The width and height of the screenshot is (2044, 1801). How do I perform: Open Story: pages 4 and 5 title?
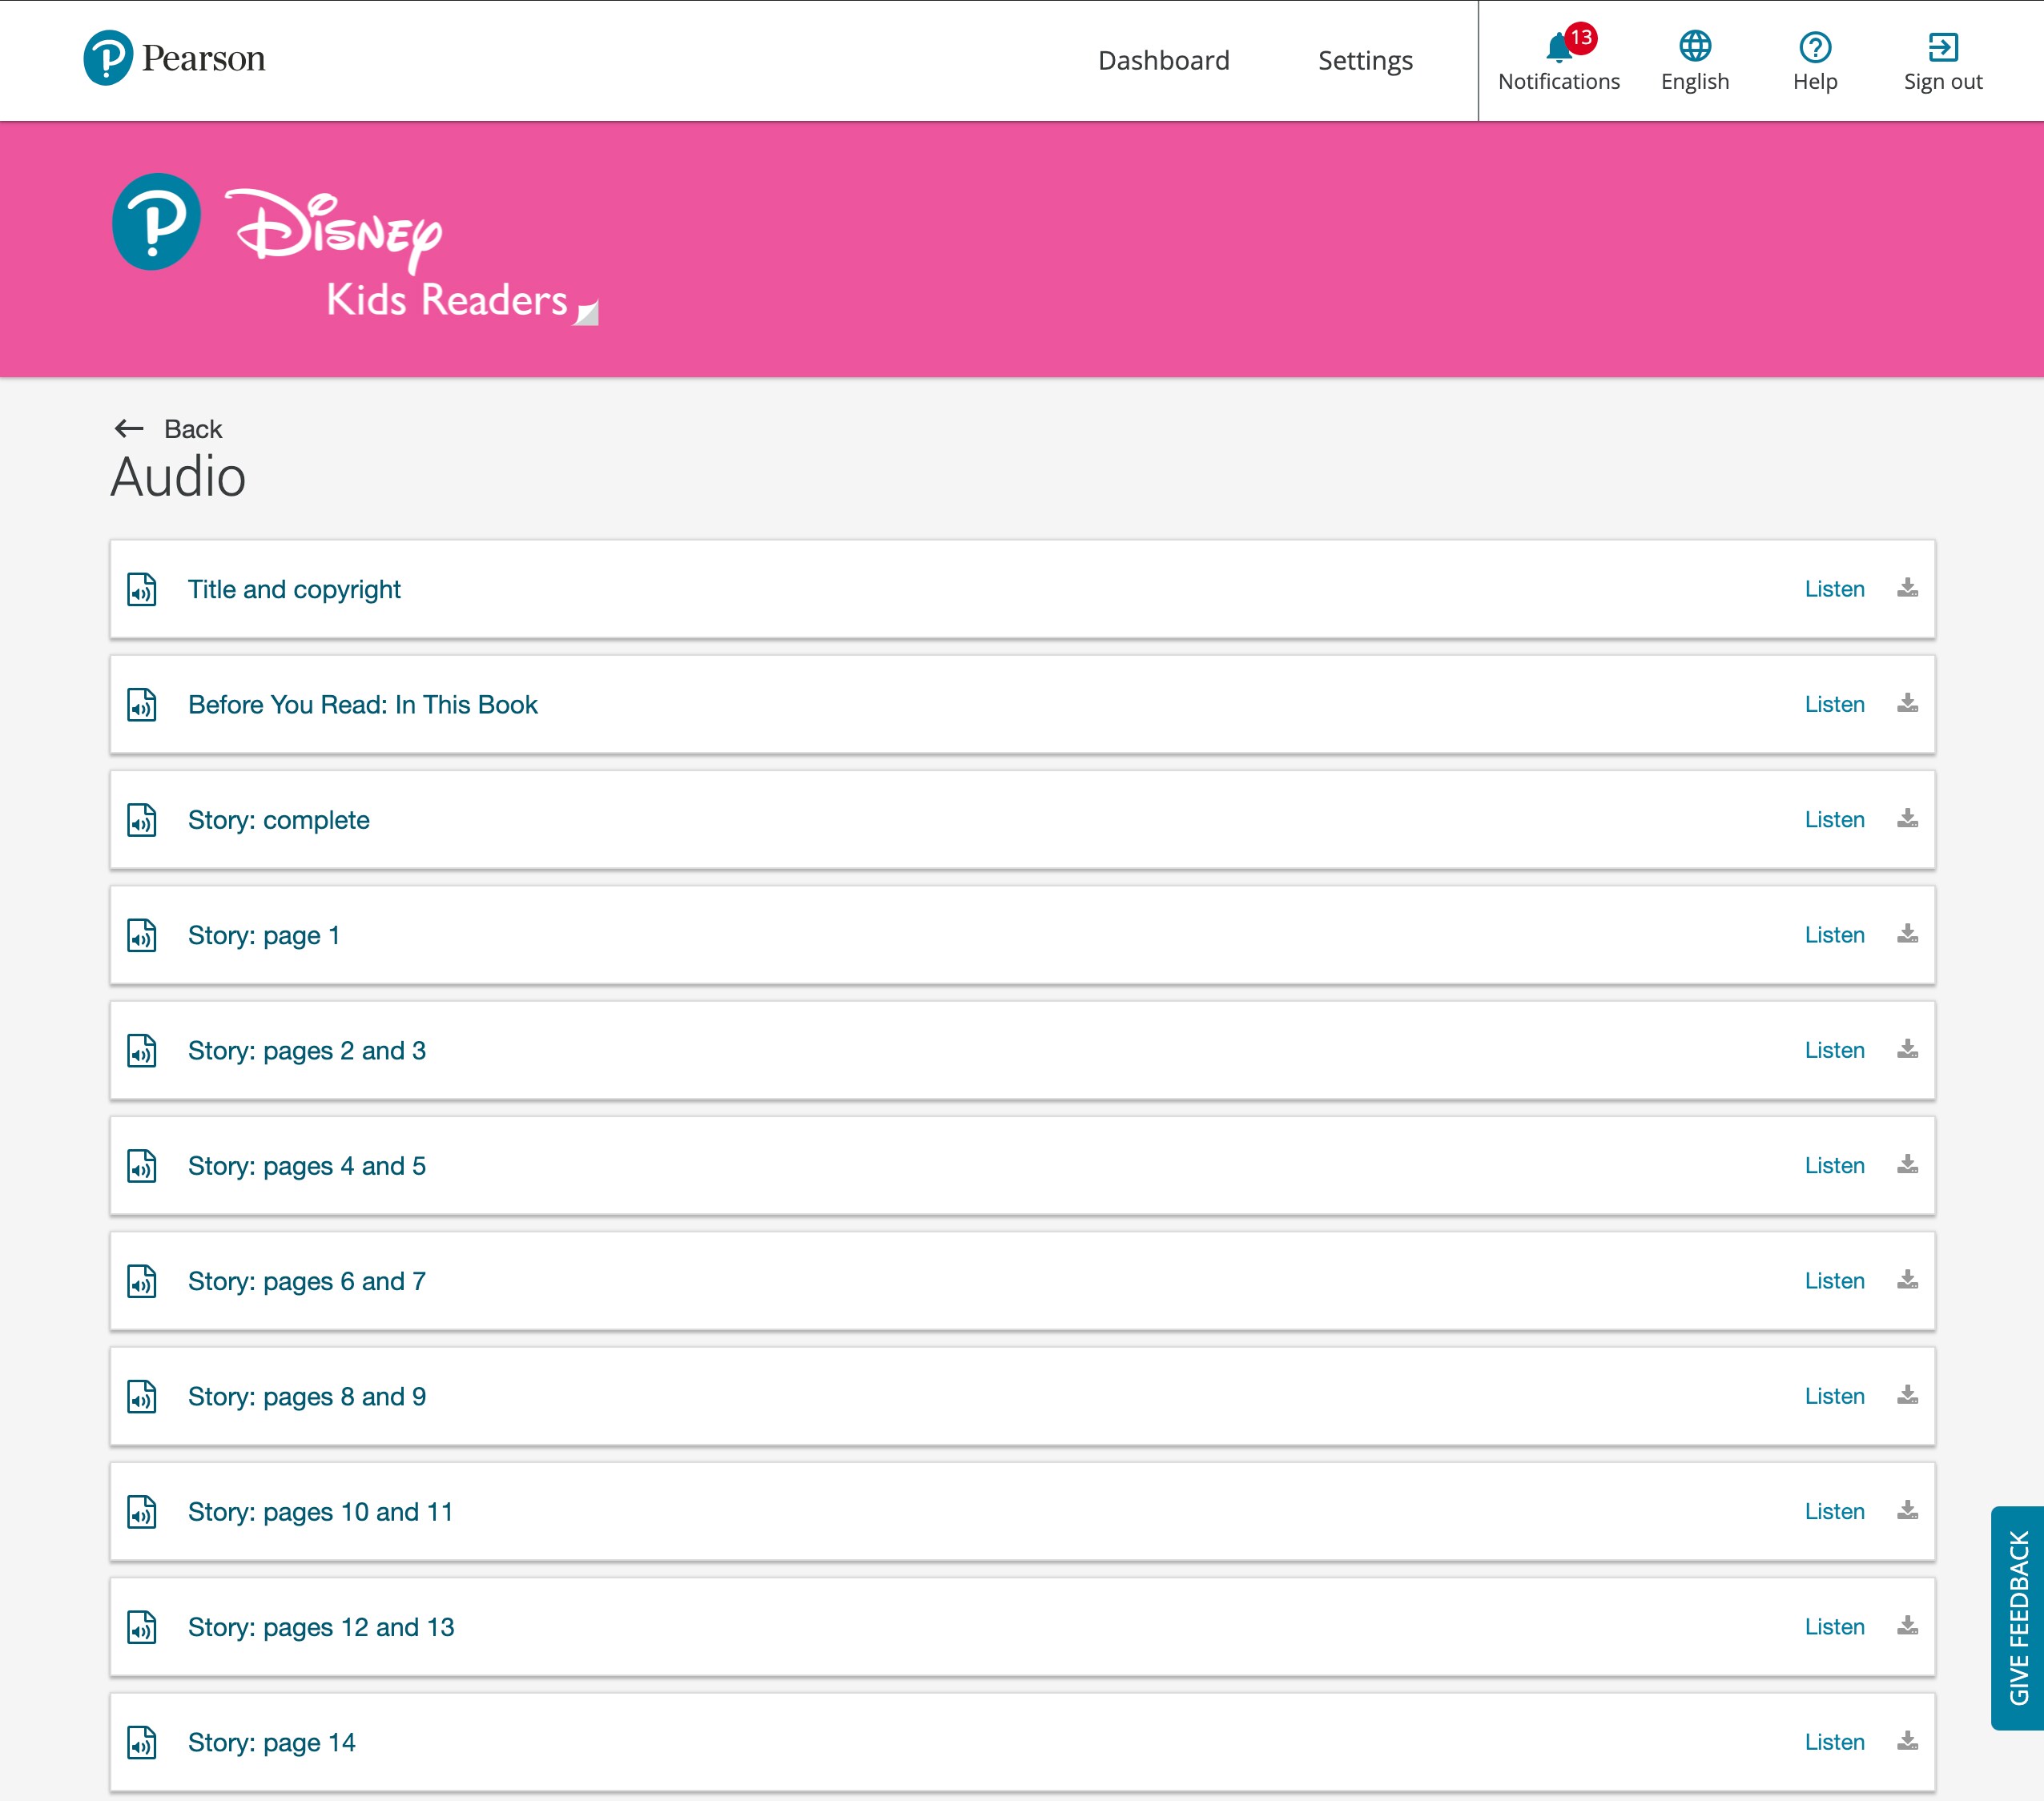306,1166
